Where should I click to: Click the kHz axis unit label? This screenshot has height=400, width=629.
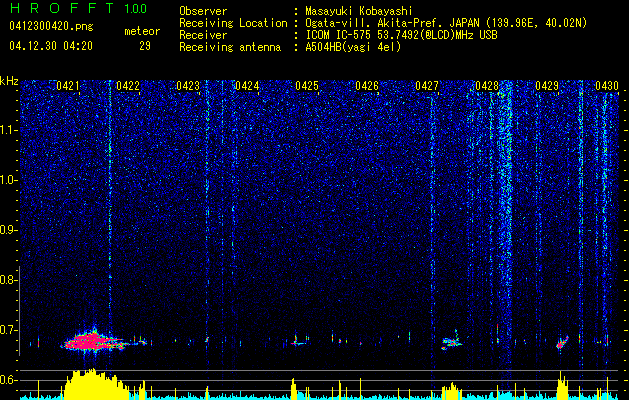(9, 81)
